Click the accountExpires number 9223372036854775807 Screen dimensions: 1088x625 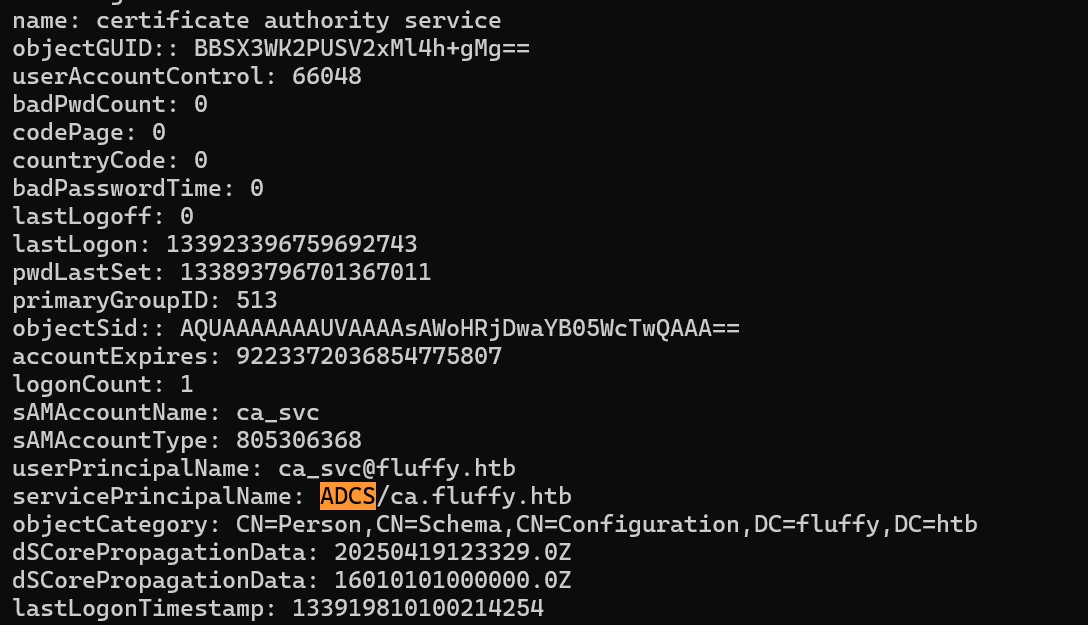[x=368, y=357]
